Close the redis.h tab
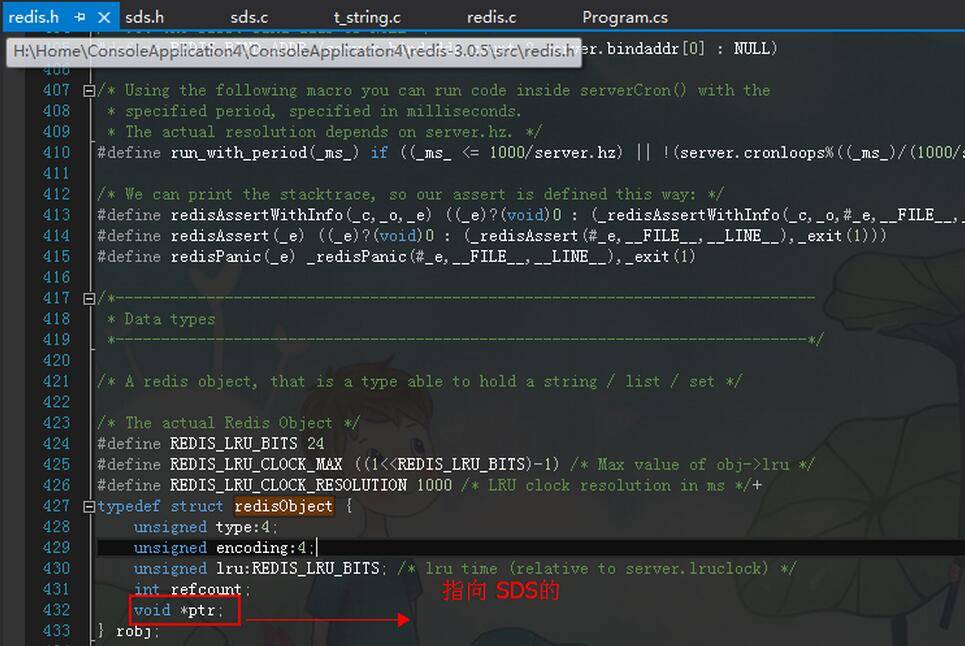The image size is (965, 646). [x=103, y=18]
